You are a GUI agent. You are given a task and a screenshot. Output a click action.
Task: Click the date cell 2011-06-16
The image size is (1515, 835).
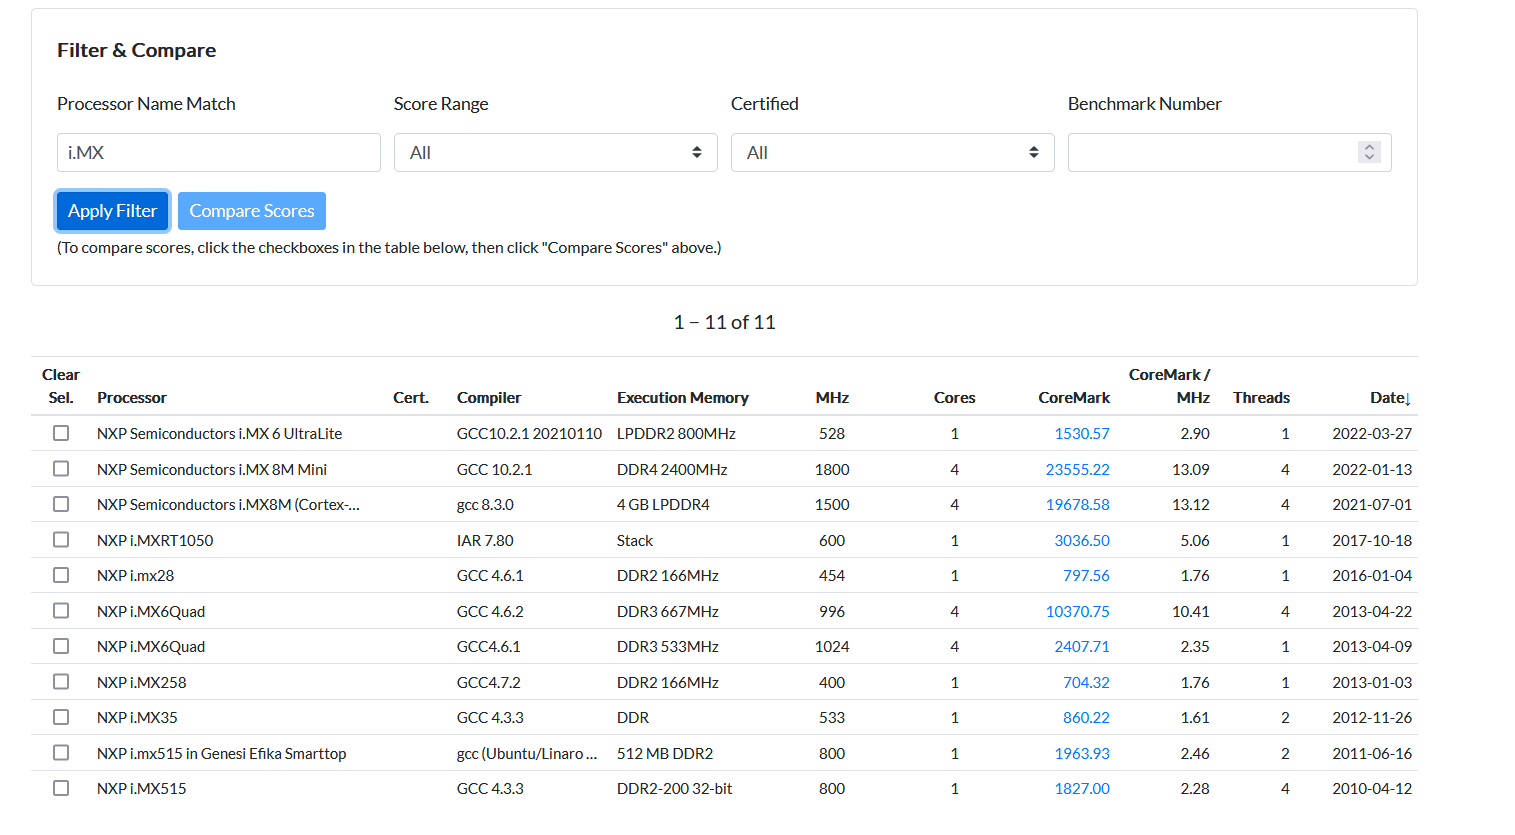[1372, 754]
